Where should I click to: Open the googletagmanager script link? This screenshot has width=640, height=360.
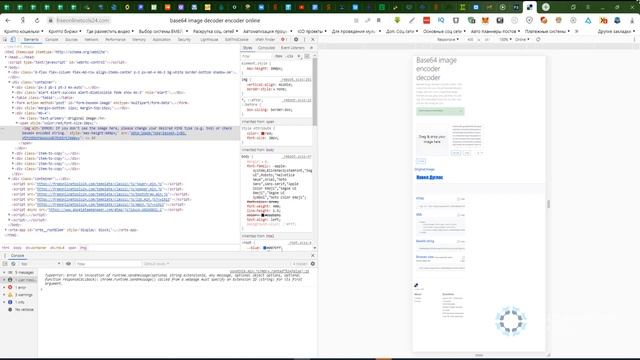(x=105, y=210)
